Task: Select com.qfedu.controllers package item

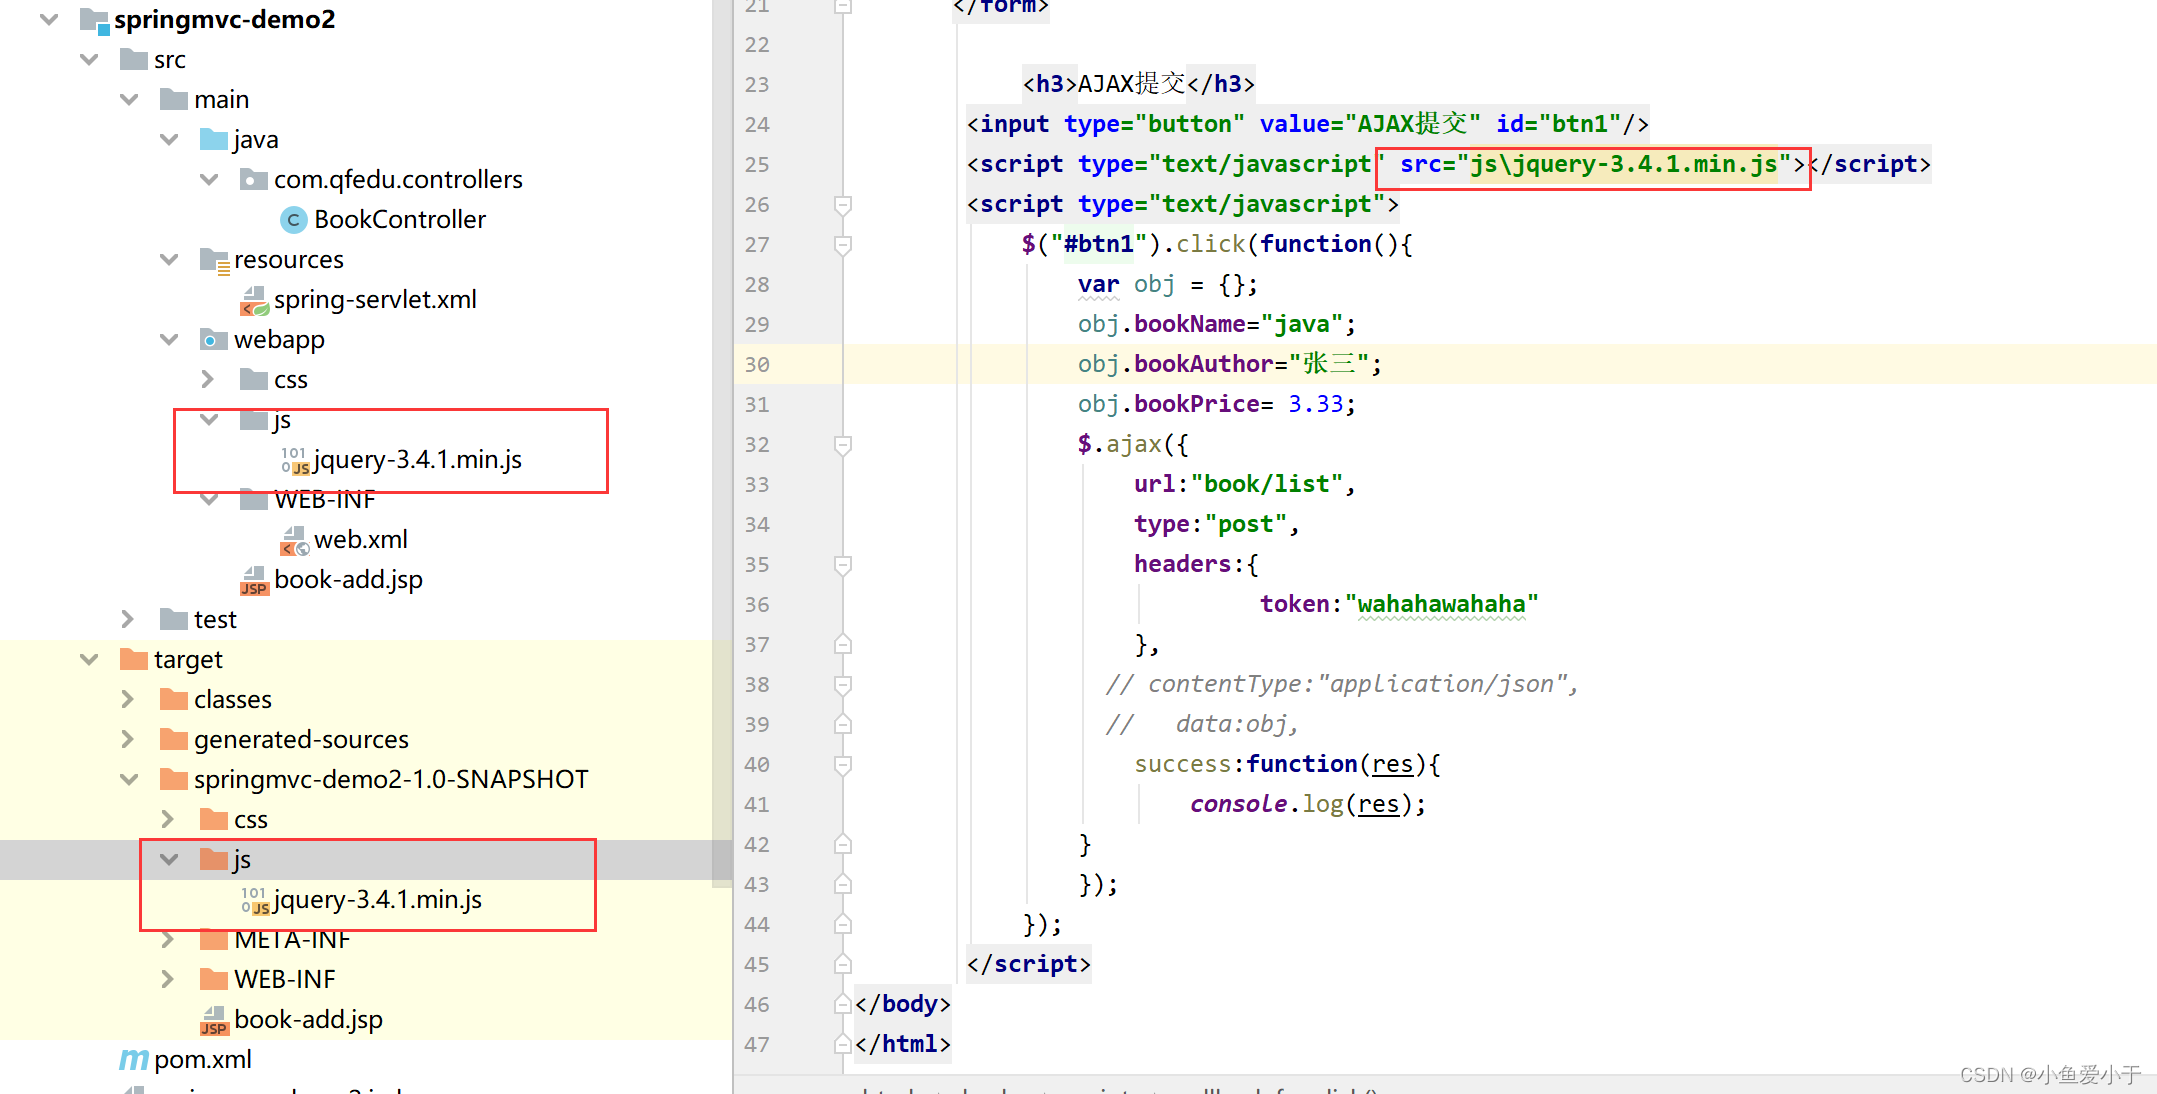Action: pos(398,180)
